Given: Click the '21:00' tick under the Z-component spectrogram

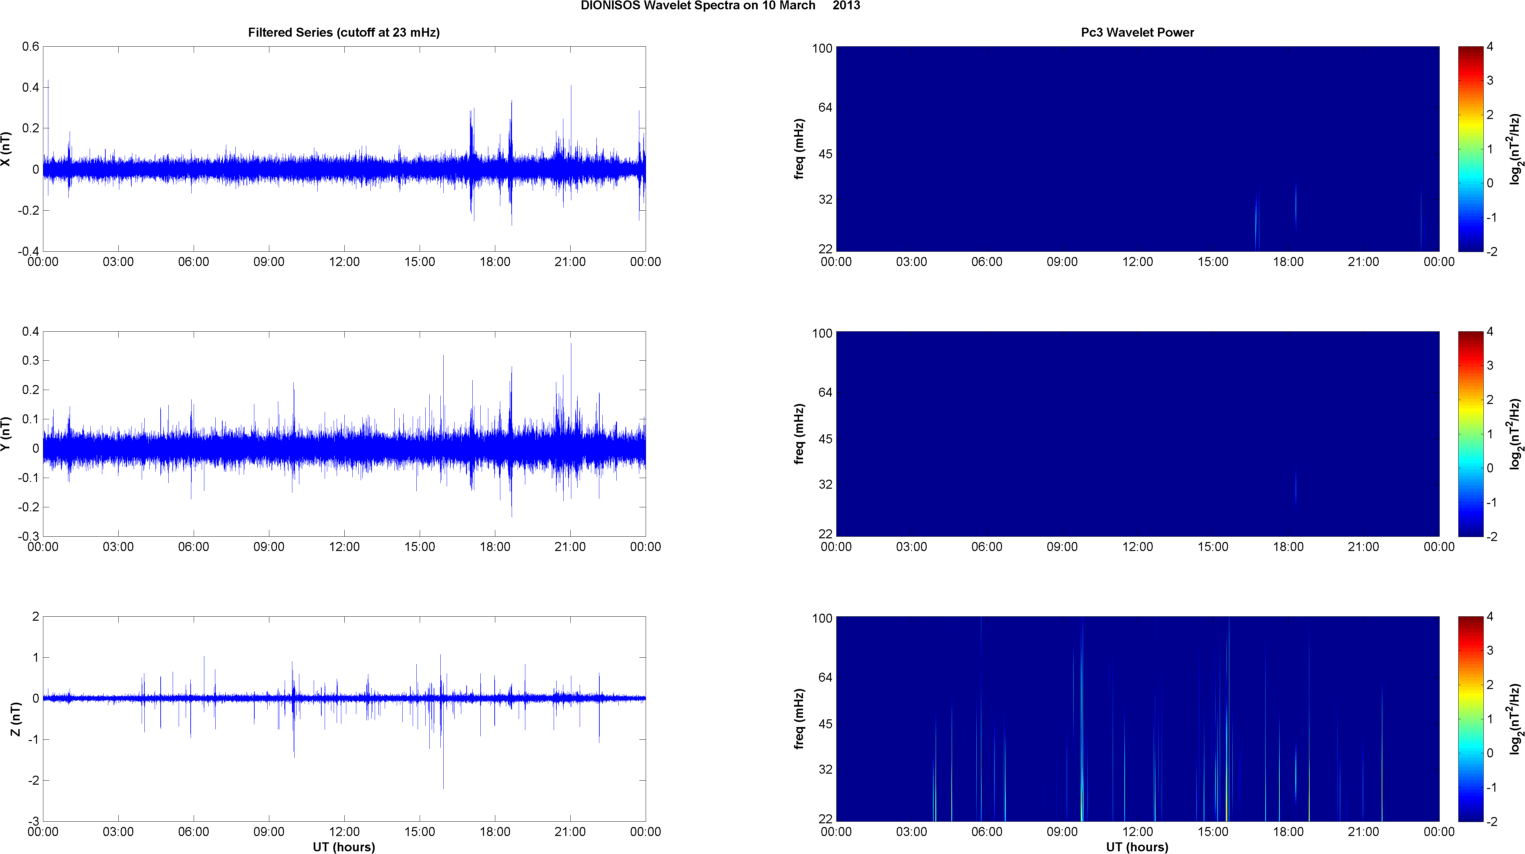Looking at the screenshot, I should (1363, 832).
